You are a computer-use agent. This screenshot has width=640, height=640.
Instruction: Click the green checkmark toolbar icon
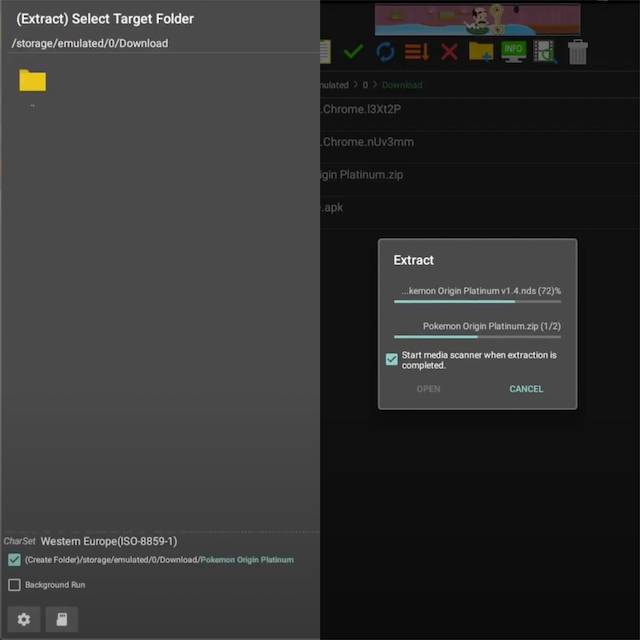click(353, 52)
